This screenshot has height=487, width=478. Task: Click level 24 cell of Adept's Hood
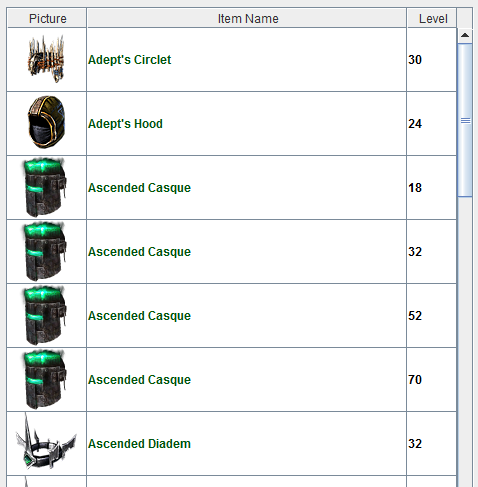pyautogui.click(x=431, y=124)
